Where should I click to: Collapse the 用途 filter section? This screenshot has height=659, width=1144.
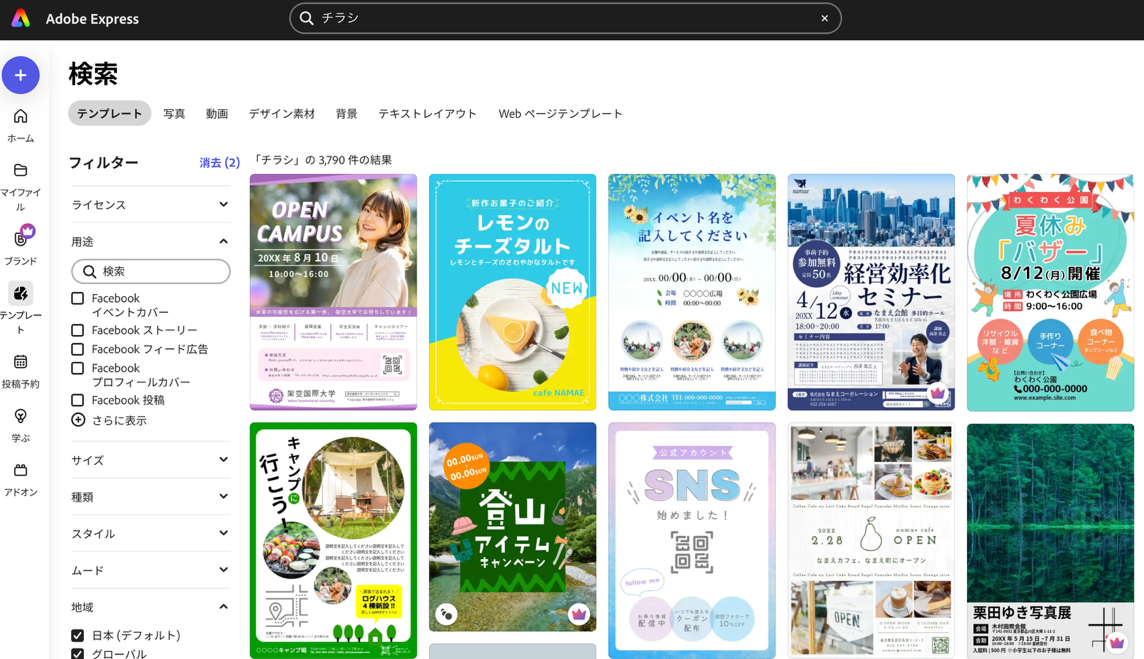tap(223, 242)
